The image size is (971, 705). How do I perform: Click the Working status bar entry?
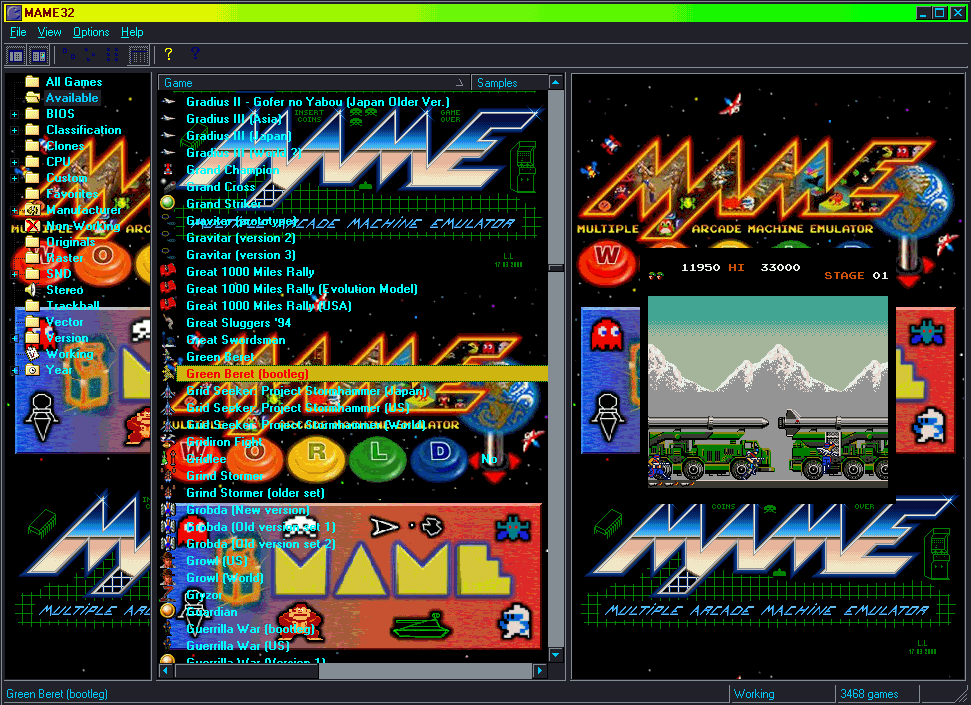click(782, 694)
